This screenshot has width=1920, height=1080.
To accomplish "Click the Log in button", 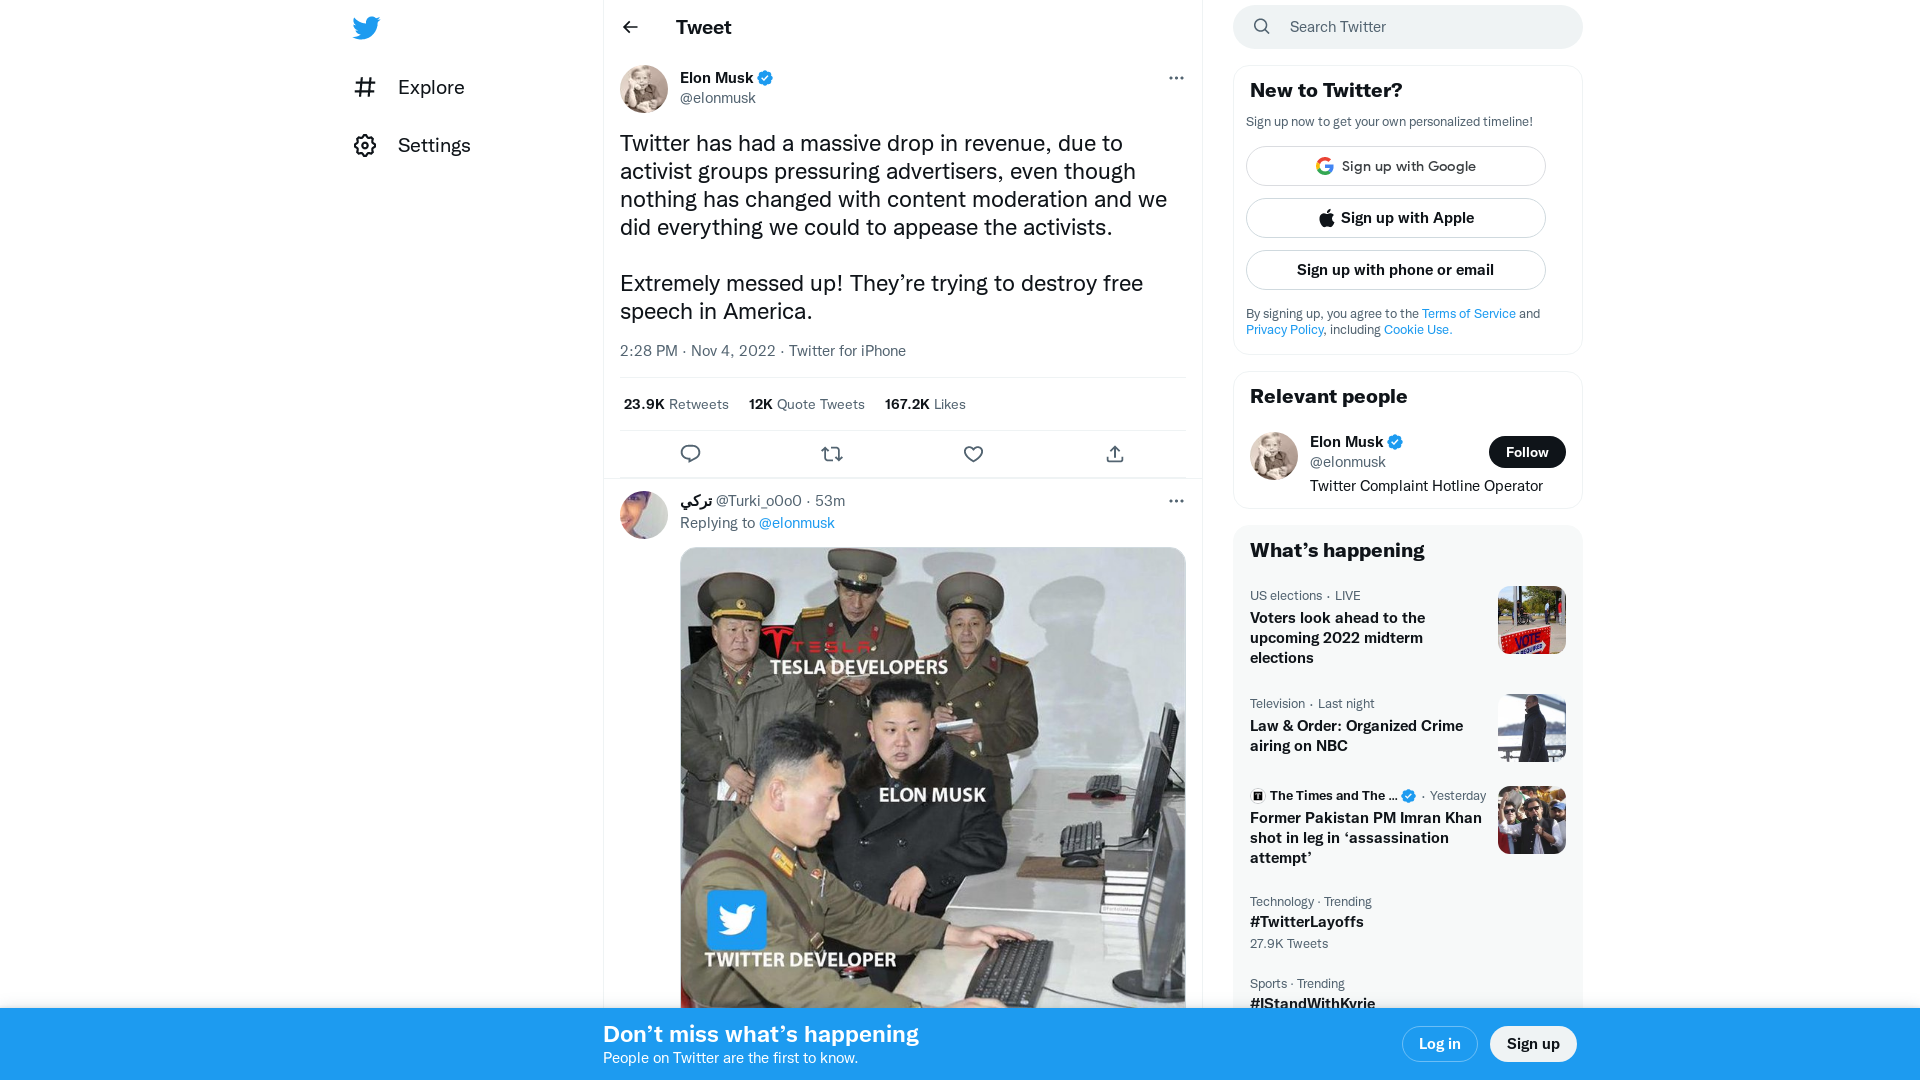I will click(1440, 1044).
